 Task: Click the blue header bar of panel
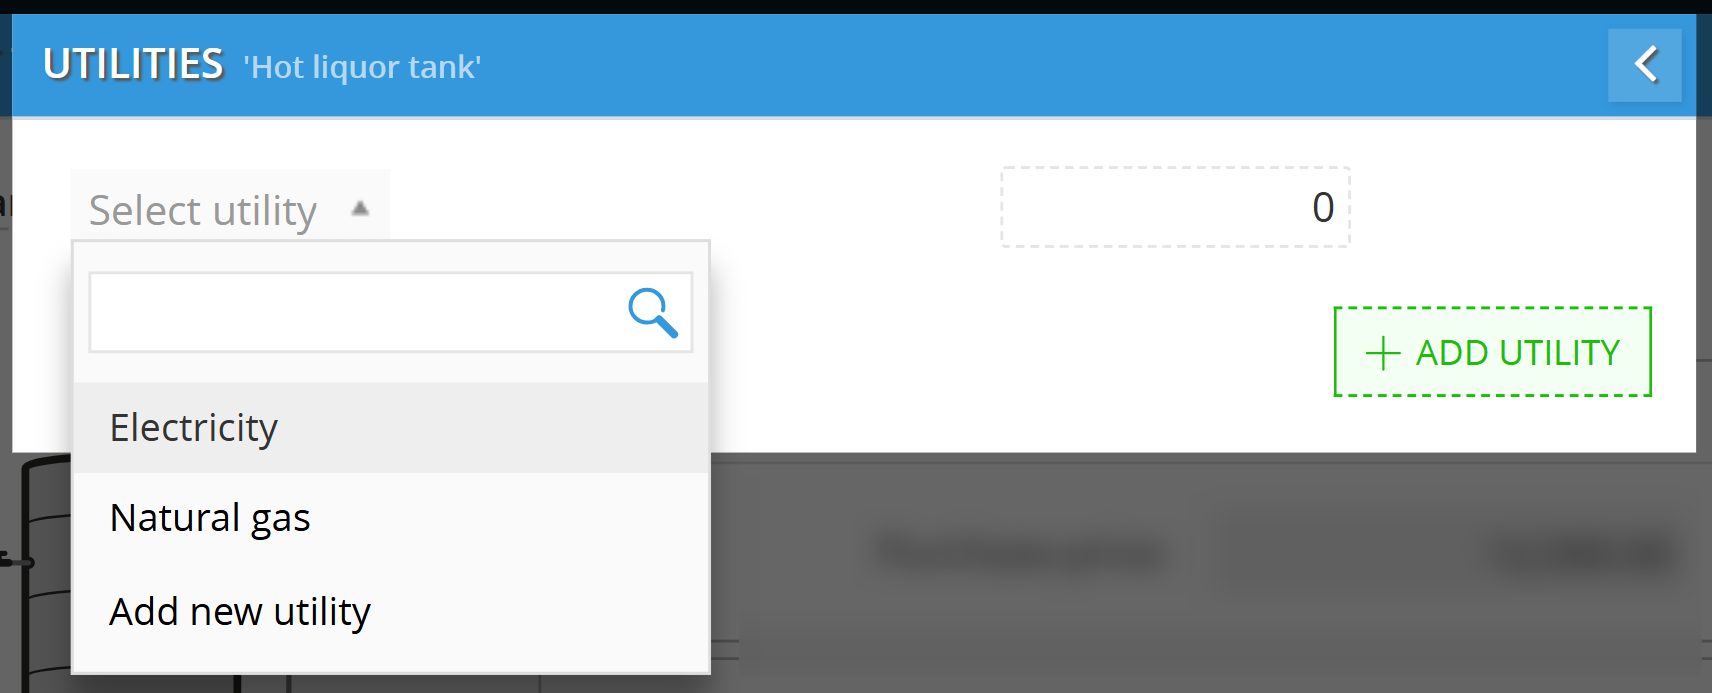[x=1000, y=65]
